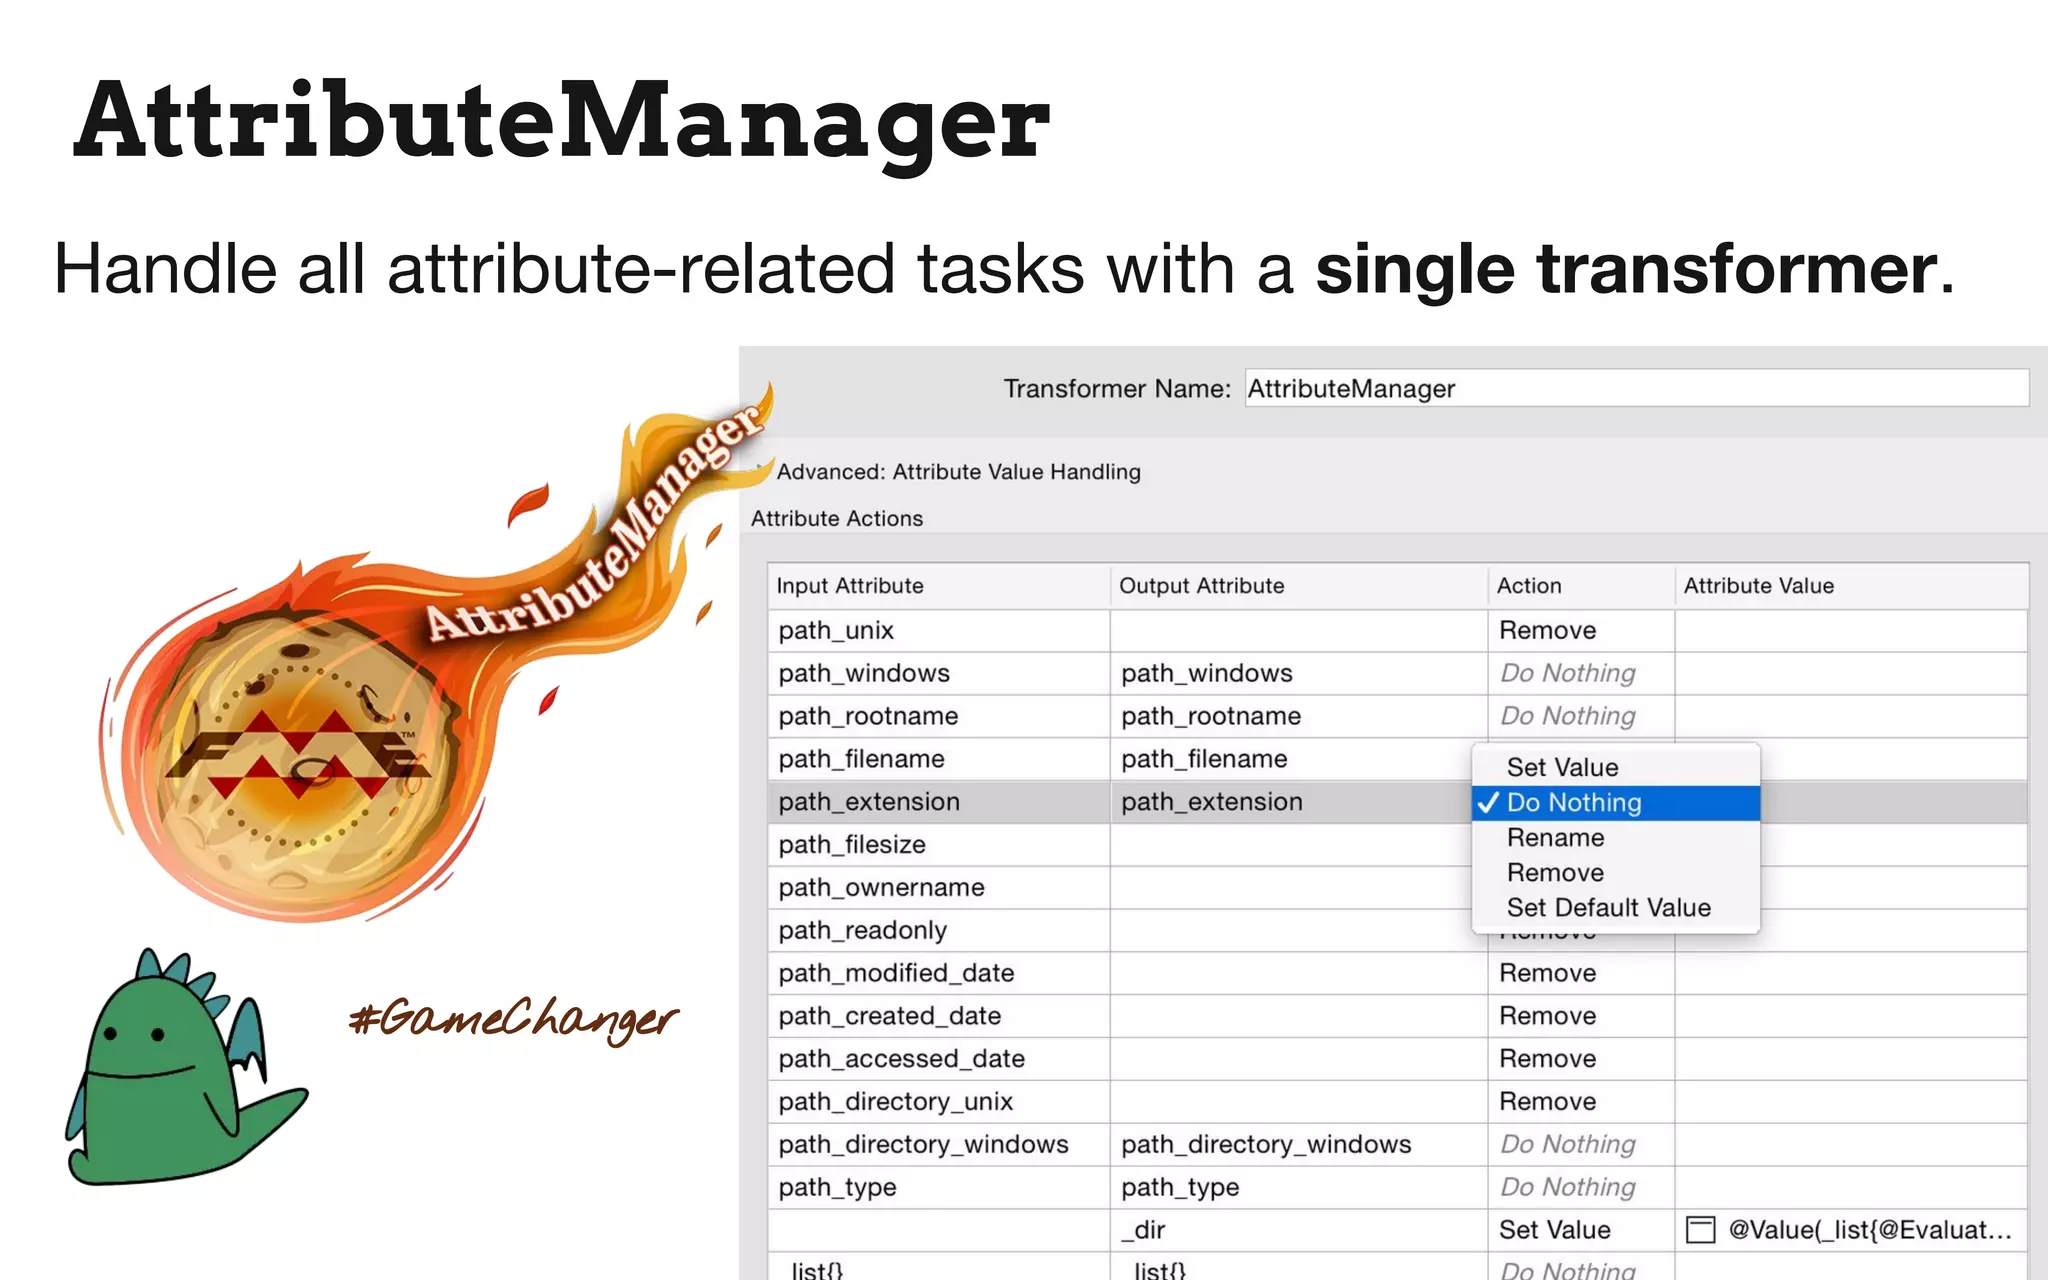Click the #GameChanger hashtag text

[513, 1019]
